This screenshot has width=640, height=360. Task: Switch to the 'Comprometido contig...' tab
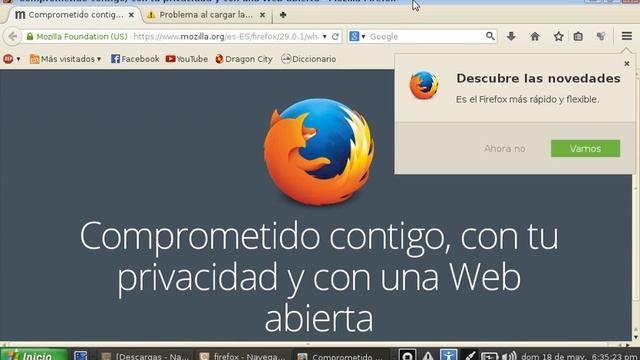coord(75,15)
